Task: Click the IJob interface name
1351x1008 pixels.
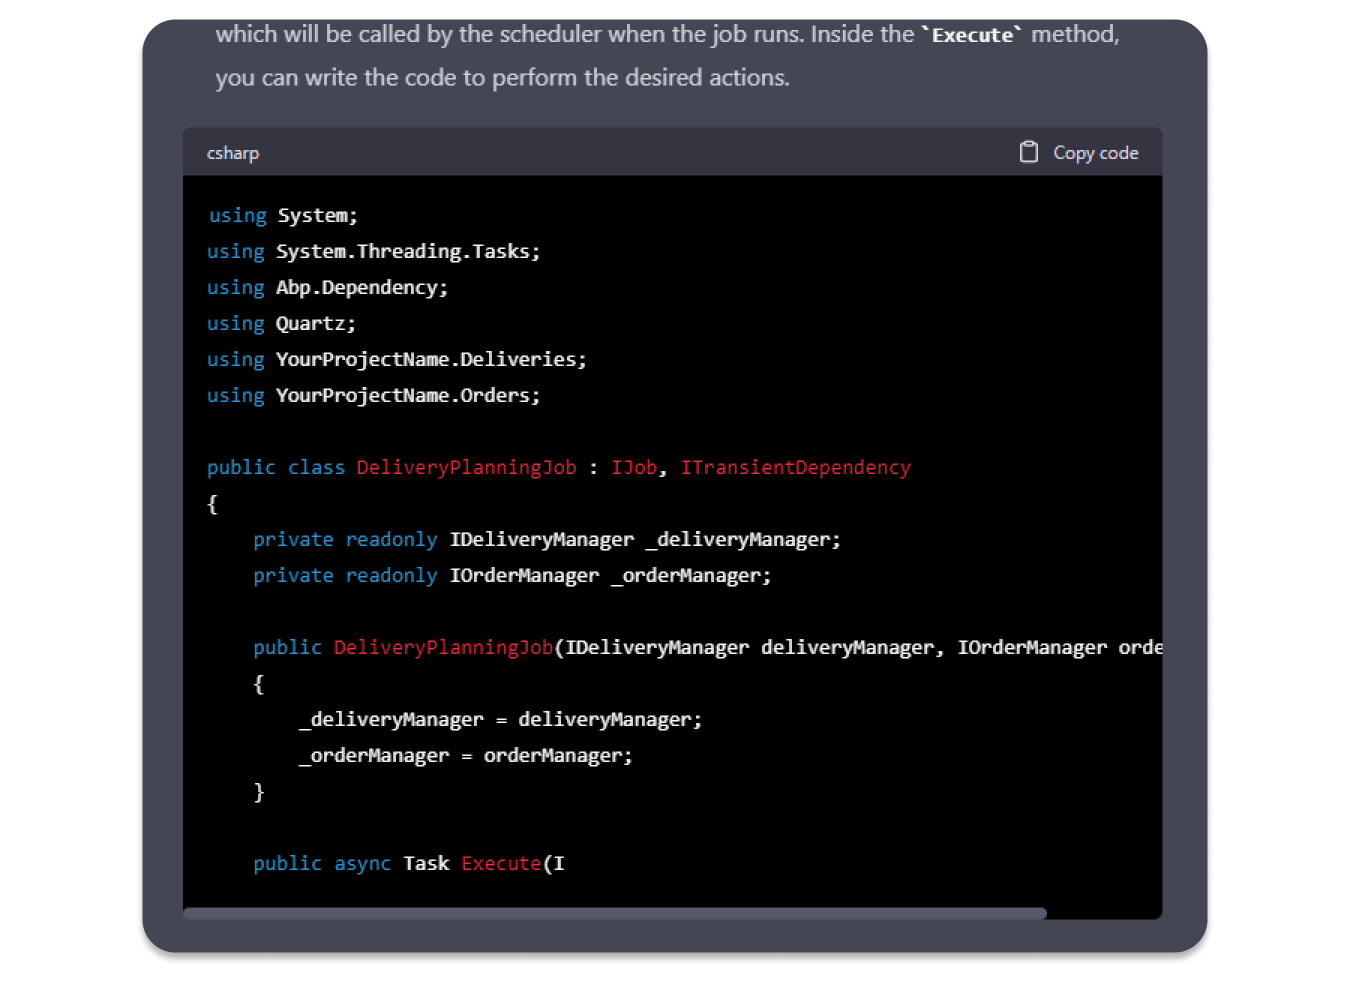Action: (x=634, y=468)
